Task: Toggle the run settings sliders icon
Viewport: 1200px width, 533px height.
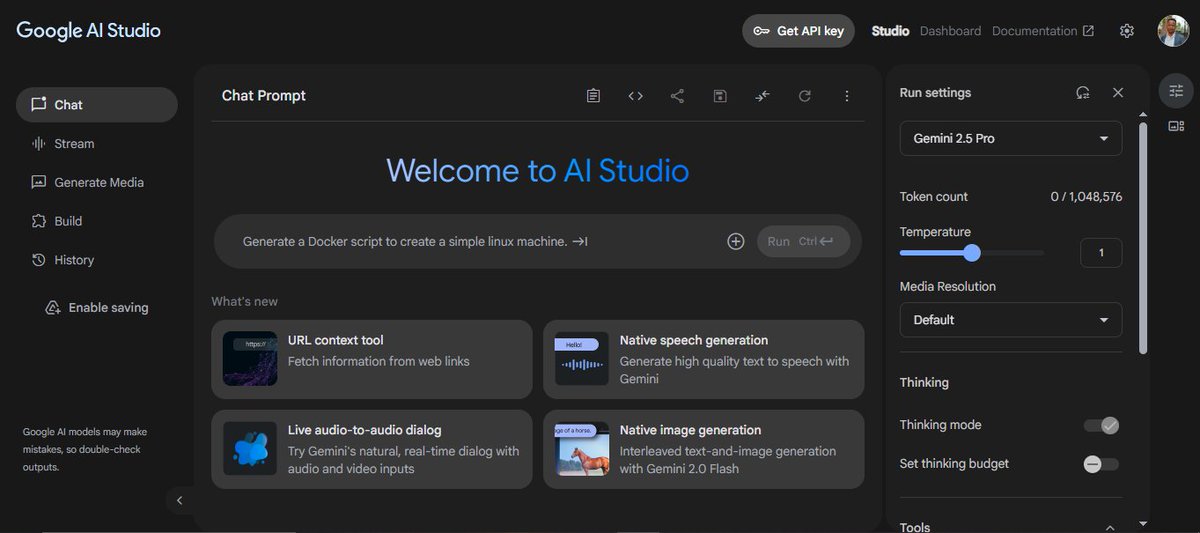Action: point(1176,90)
